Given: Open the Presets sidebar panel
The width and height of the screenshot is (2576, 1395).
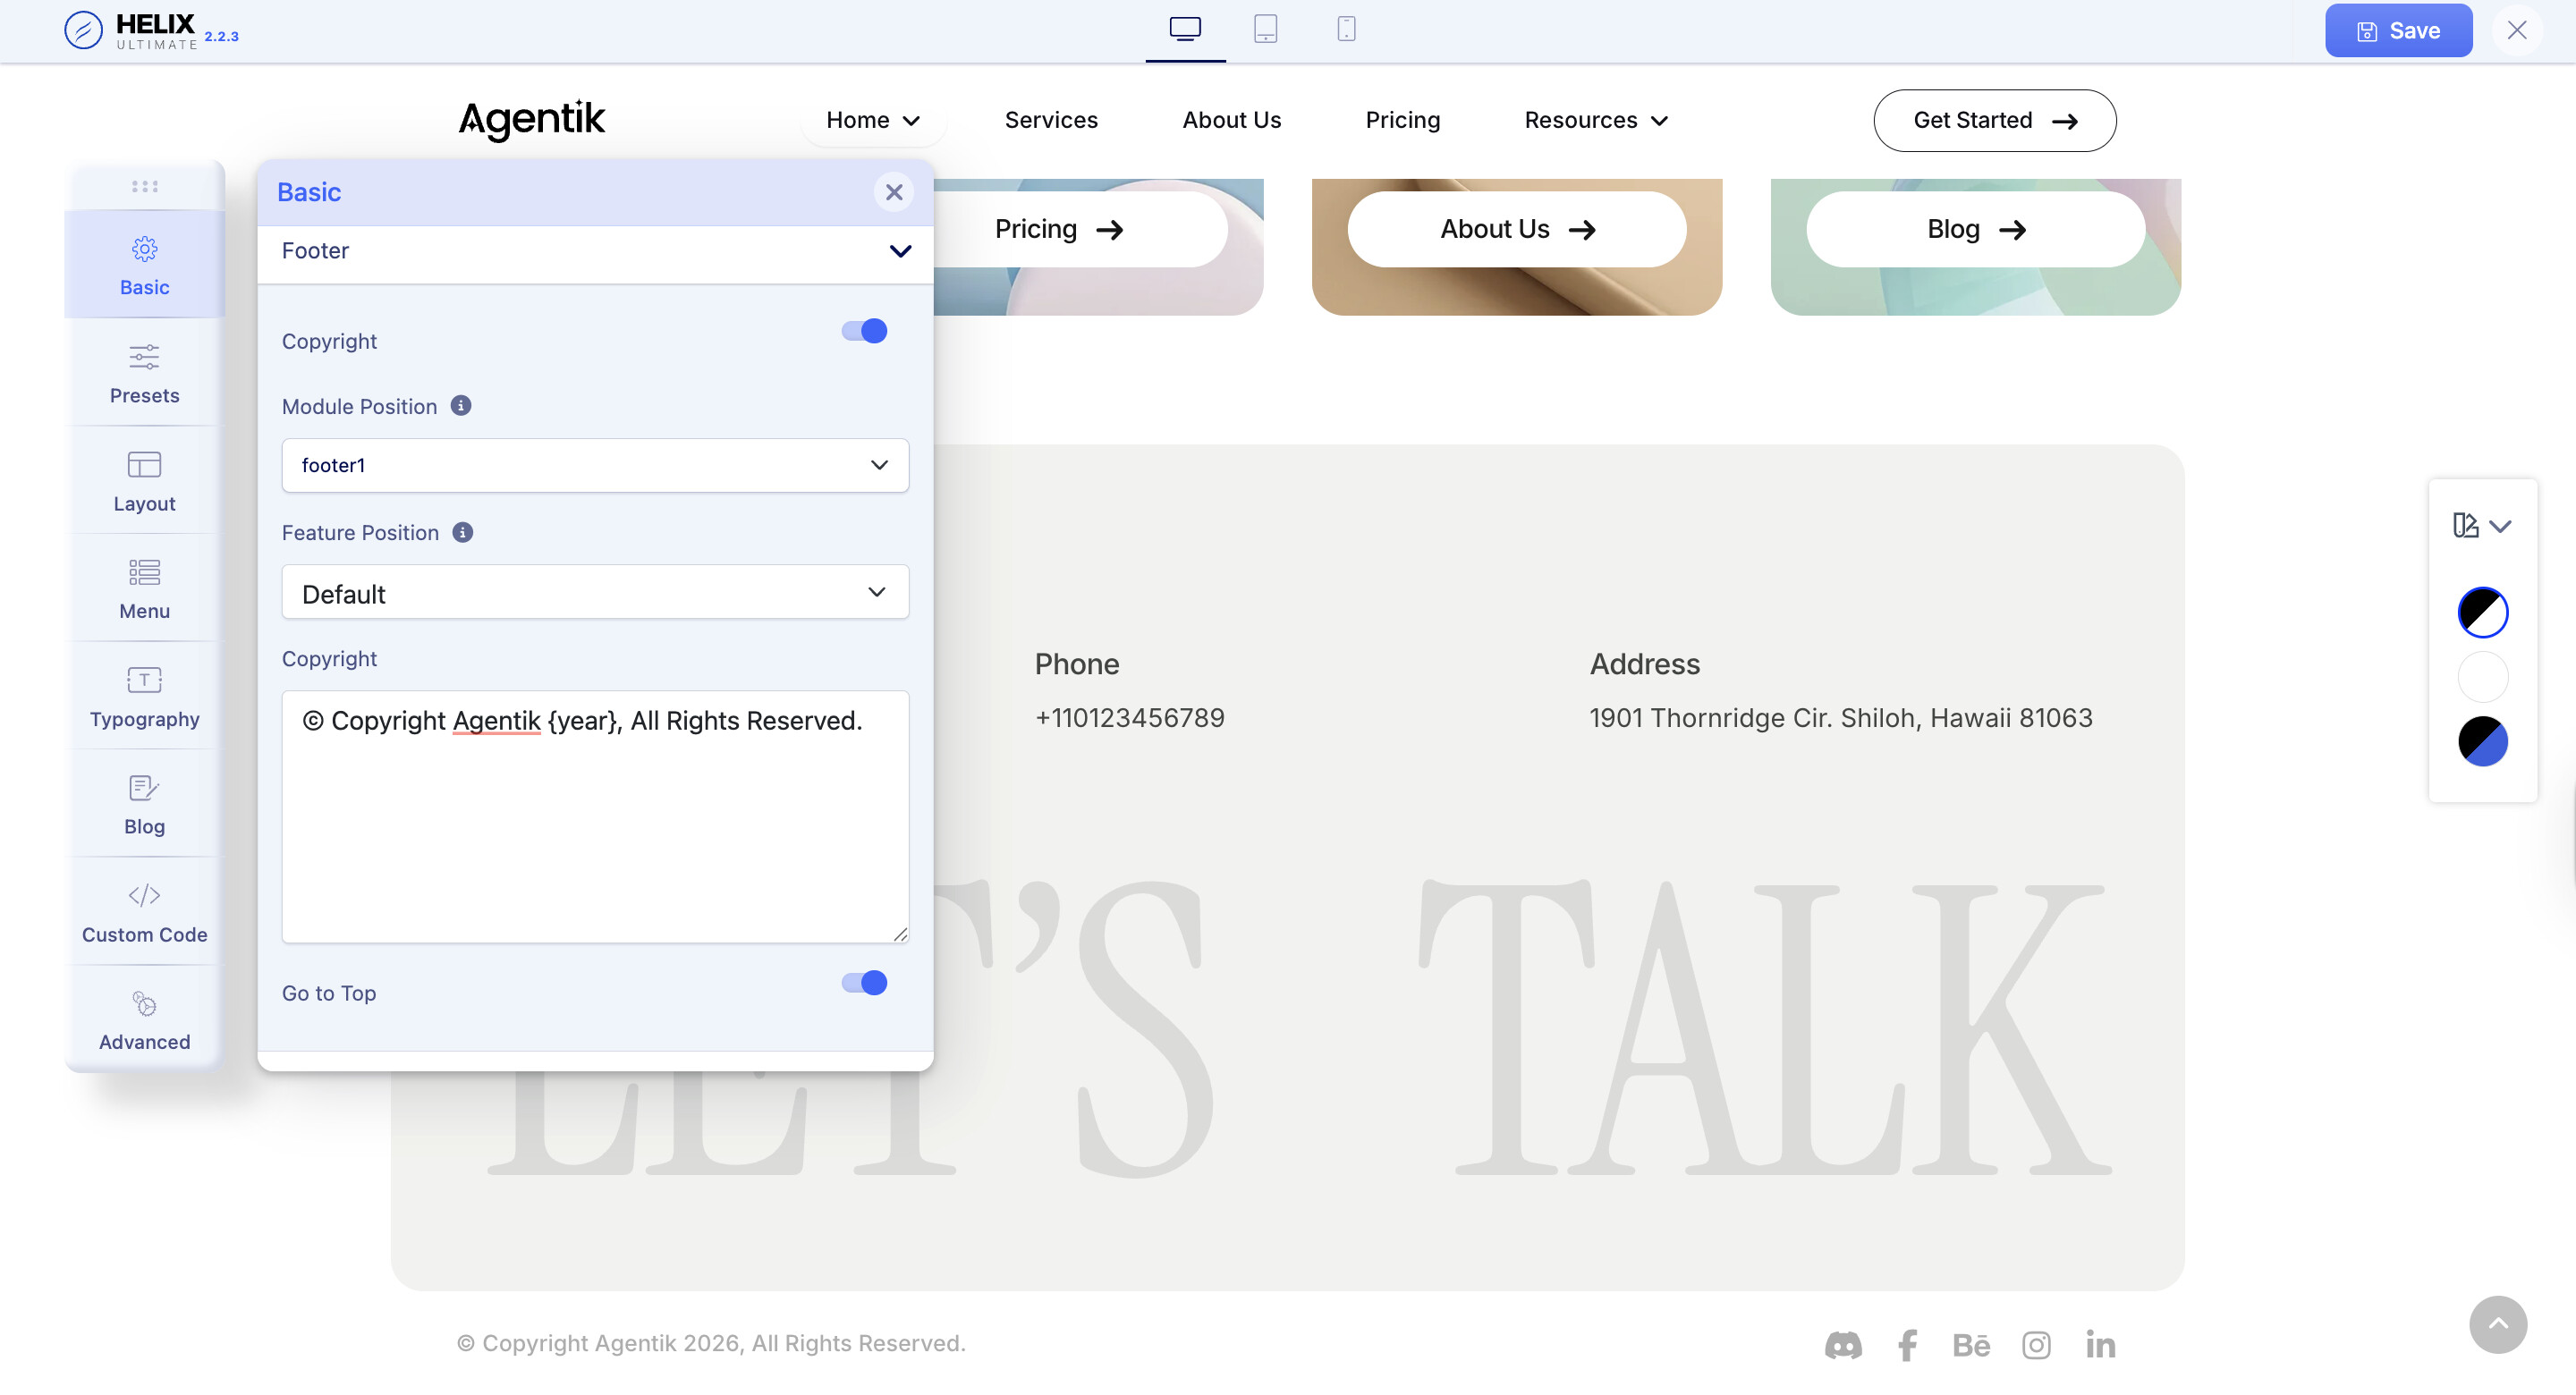Looking at the screenshot, I should (144, 373).
